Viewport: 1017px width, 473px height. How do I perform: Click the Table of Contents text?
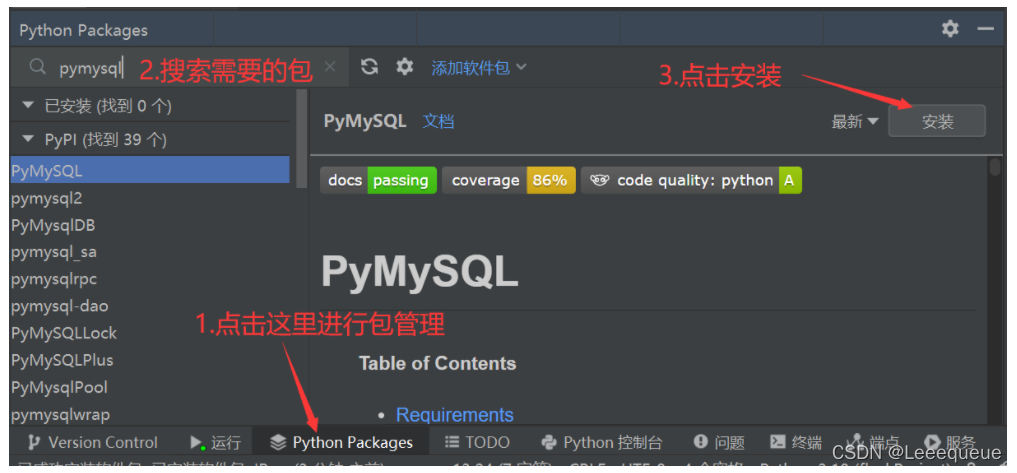[x=438, y=363]
